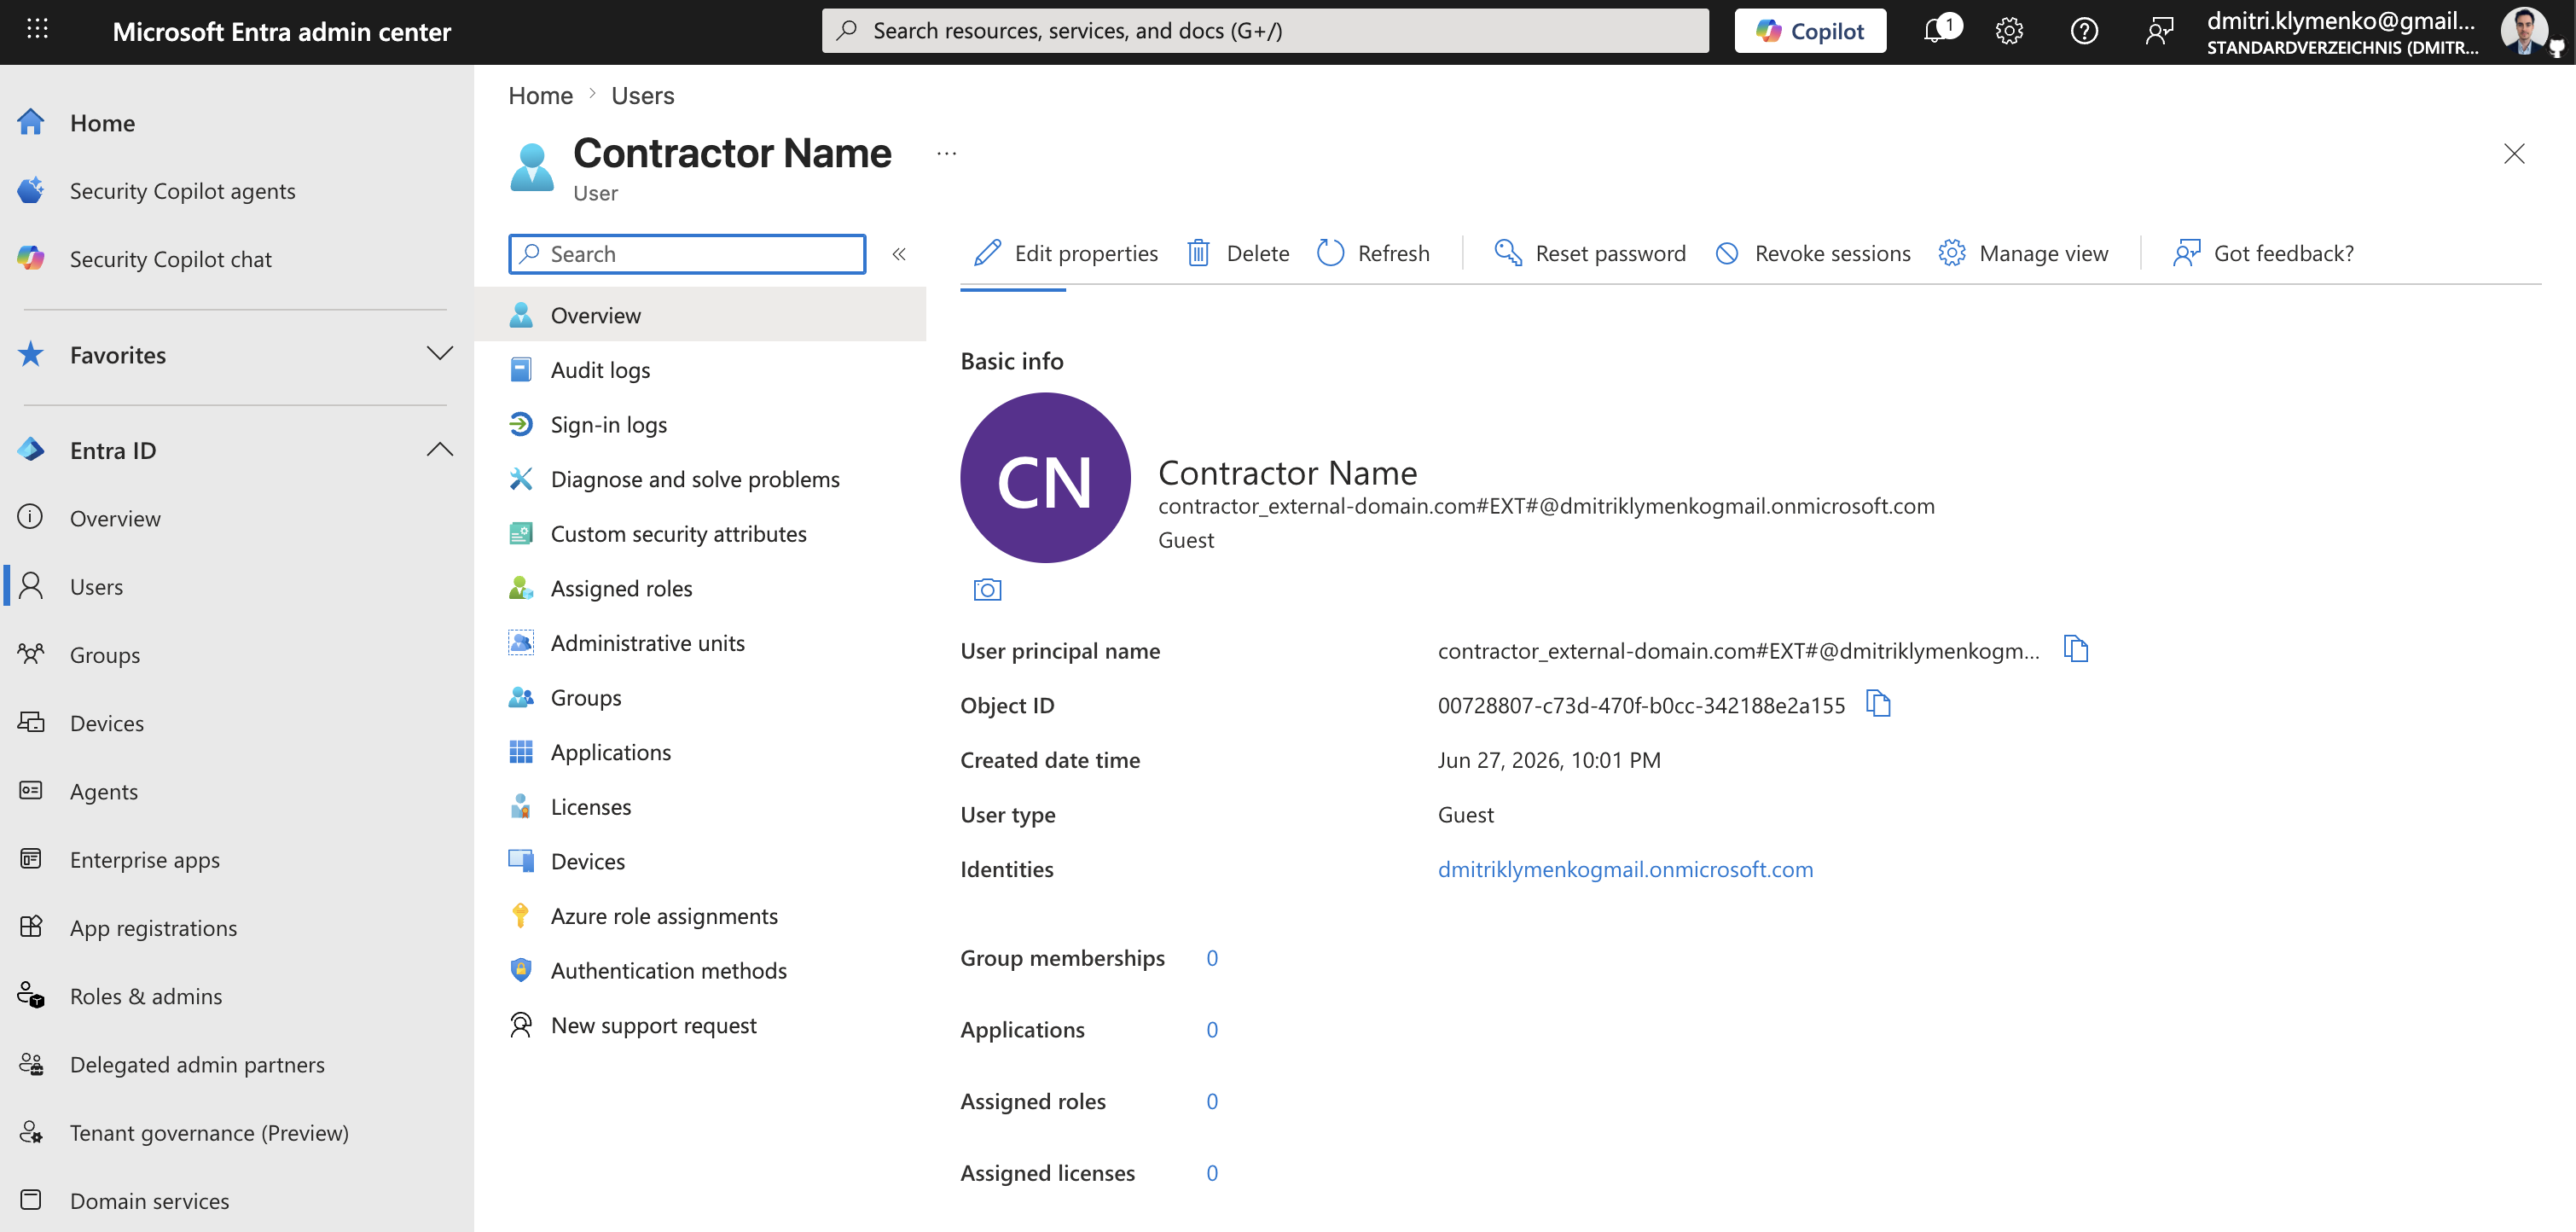Click Reset password in toolbar
The width and height of the screenshot is (2576, 1232).
(1590, 254)
